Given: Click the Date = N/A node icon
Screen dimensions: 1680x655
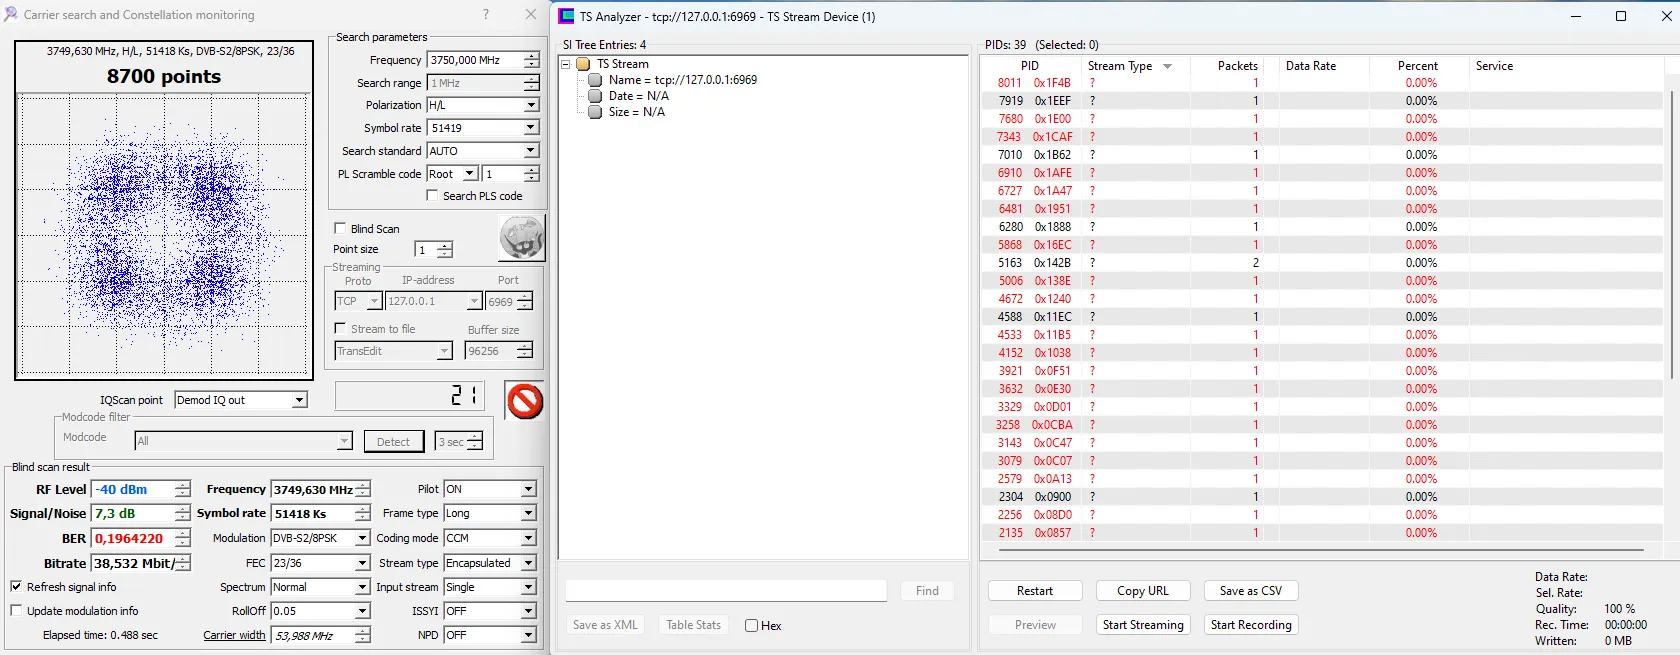Looking at the screenshot, I should 596,96.
